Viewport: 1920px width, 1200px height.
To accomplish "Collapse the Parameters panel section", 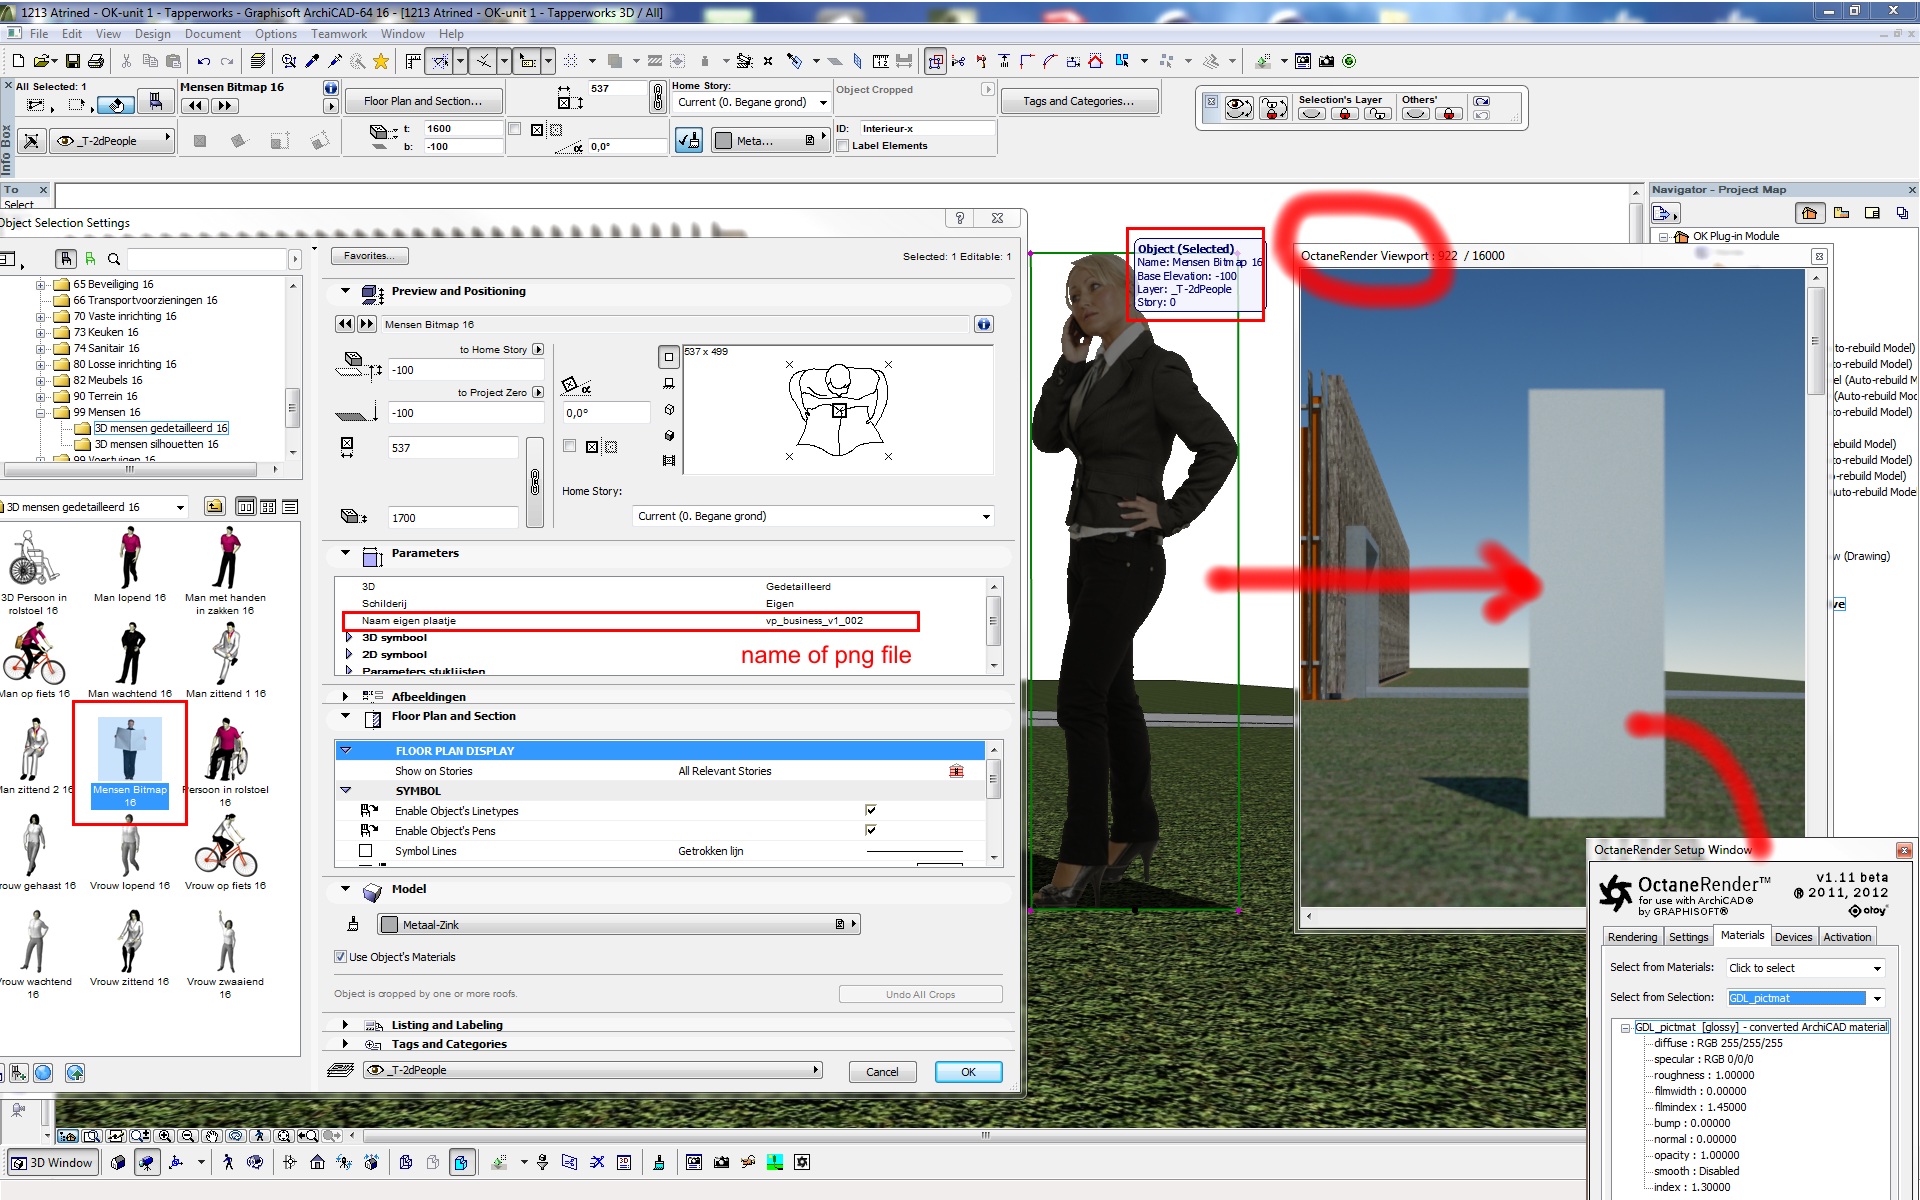I will [x=346, y=553].
